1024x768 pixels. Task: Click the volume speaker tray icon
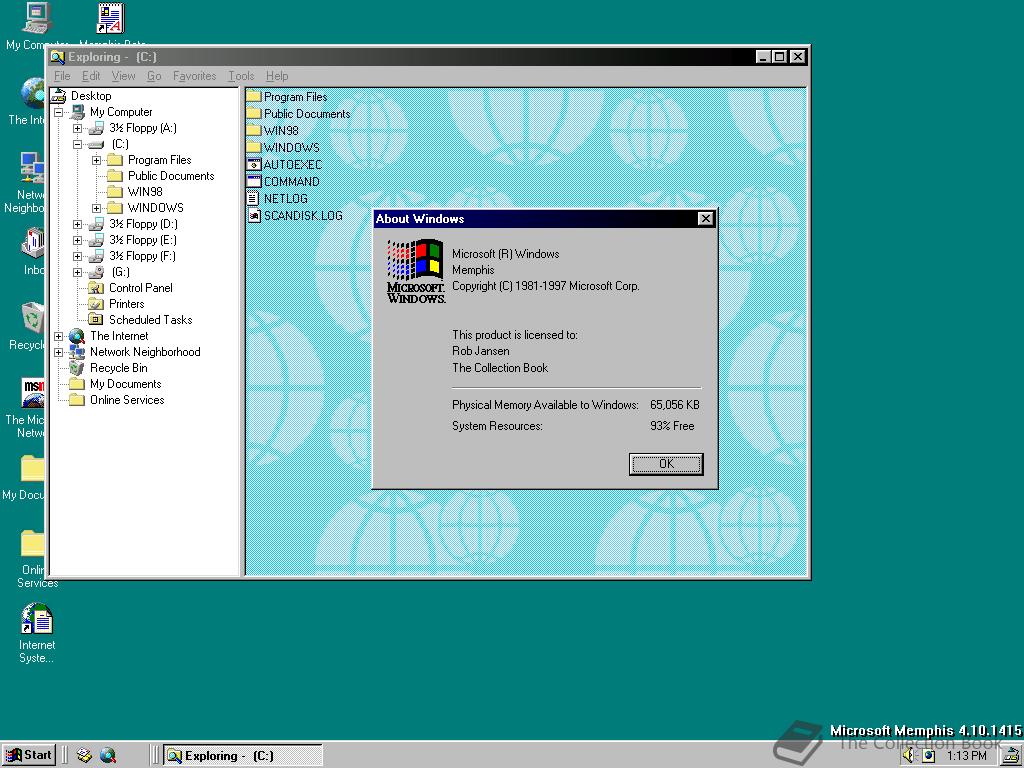pyautogui.click(x=908, y=756)
